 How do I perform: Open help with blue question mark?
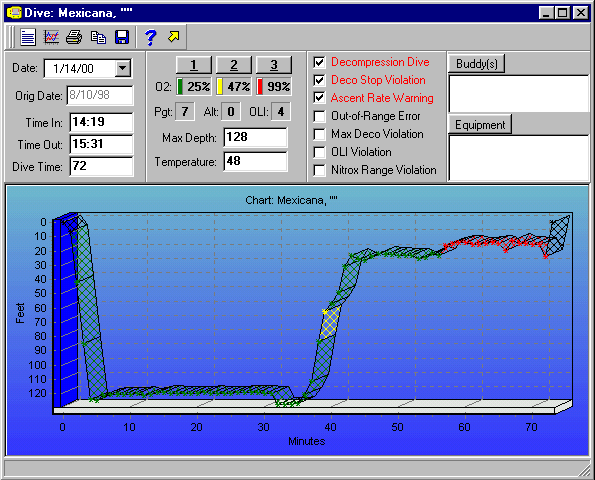tap(150, 37)
